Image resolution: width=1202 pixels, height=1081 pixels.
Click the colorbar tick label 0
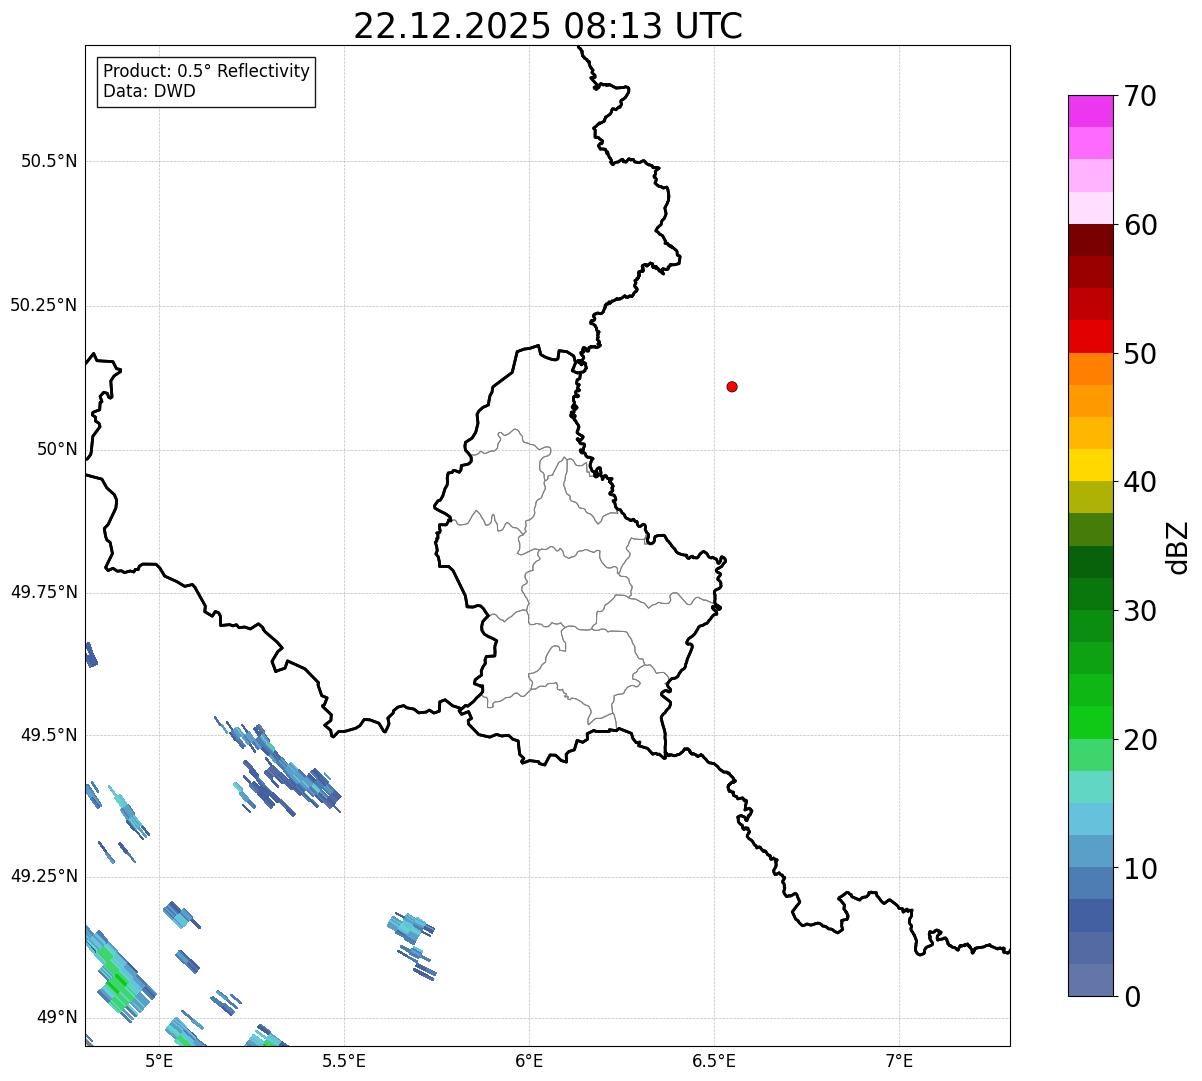(1132, 997)
